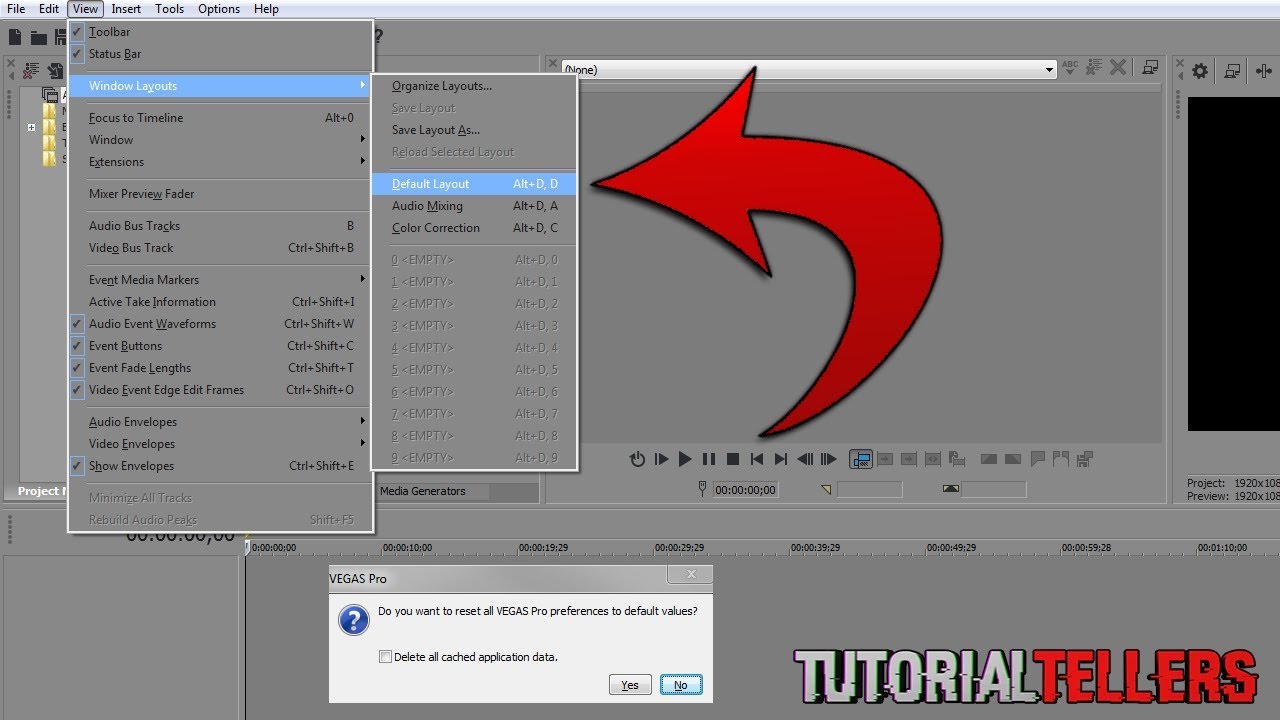Click the Create subclip icon in Trimmer
The height and width of the screenshot is (720, 1280).
click(957, 460)
